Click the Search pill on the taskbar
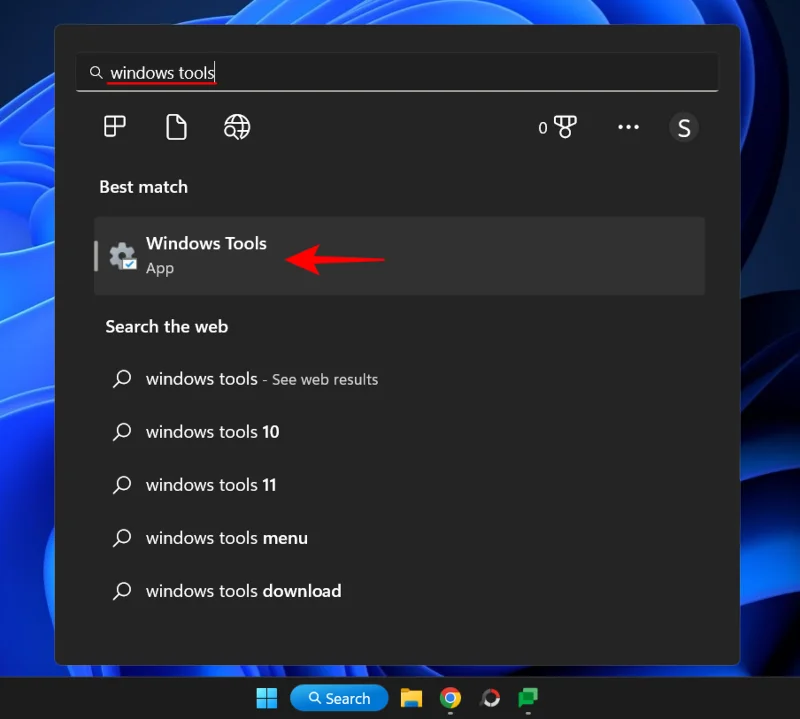Image resolution: width=800 pixels, height=719 pixels. (339, 698)
